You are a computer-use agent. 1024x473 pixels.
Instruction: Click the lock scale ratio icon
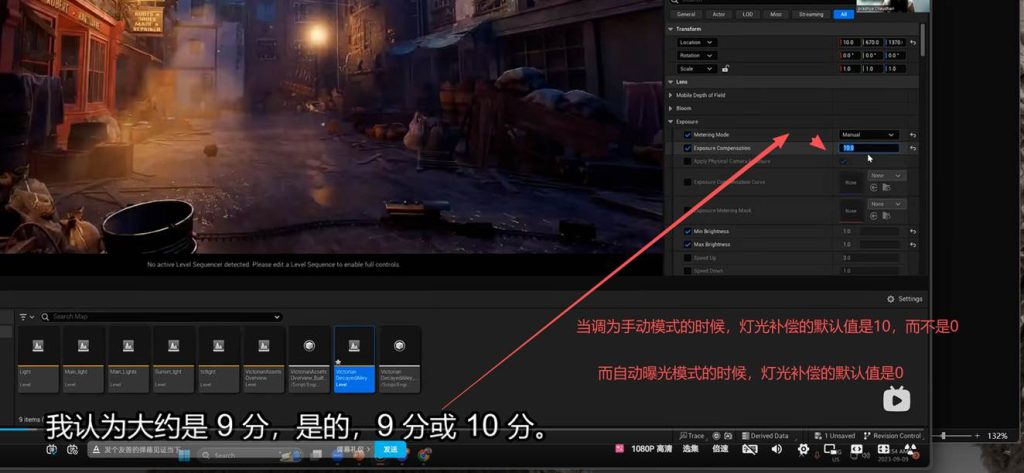pos(725,69)
